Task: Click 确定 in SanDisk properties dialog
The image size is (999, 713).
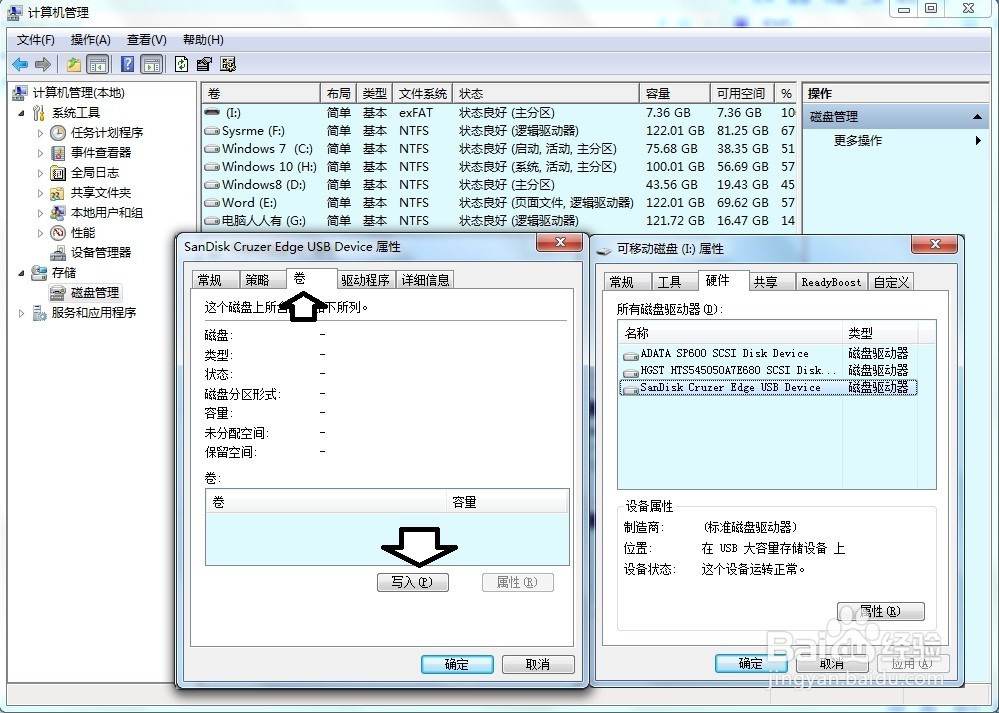Action: [x=457, y=664]
